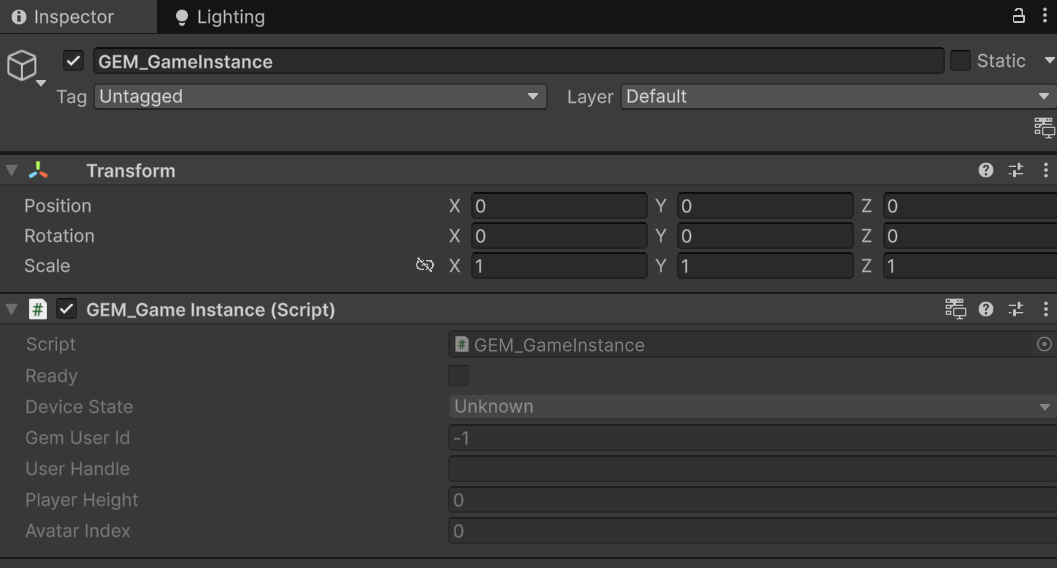Open the Tag dropdown showing Untagged
This screenshot has height=568, width=1057.
tap(320, 97)
